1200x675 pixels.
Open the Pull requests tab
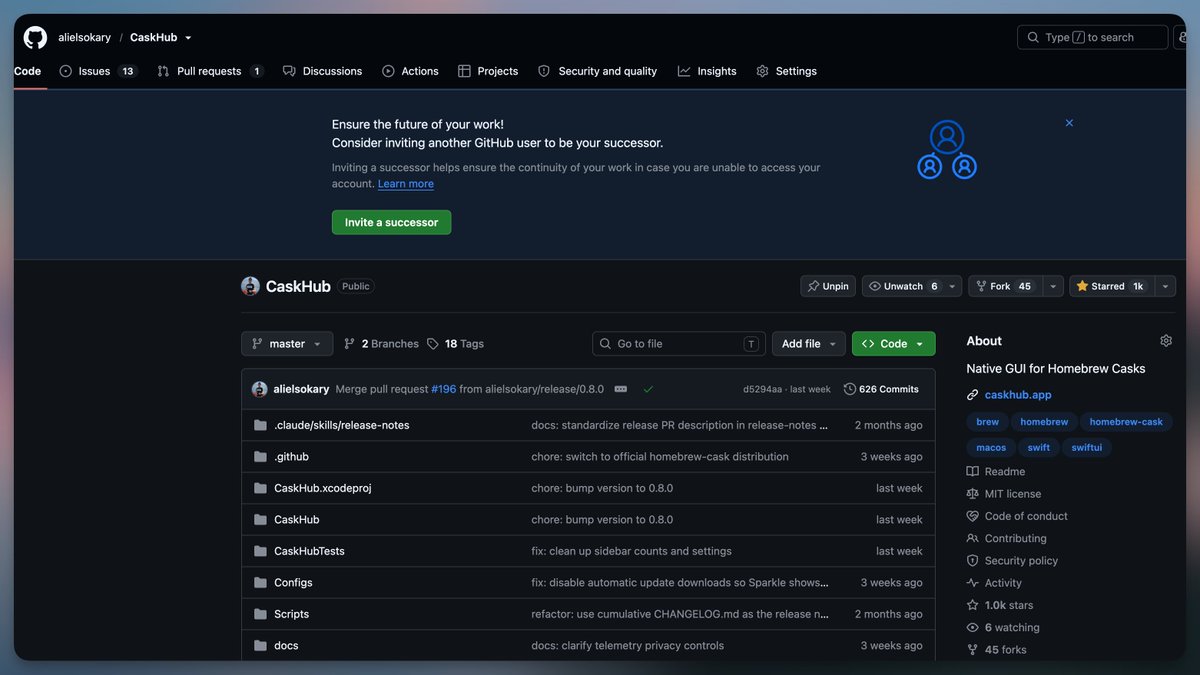click(210, 71)
